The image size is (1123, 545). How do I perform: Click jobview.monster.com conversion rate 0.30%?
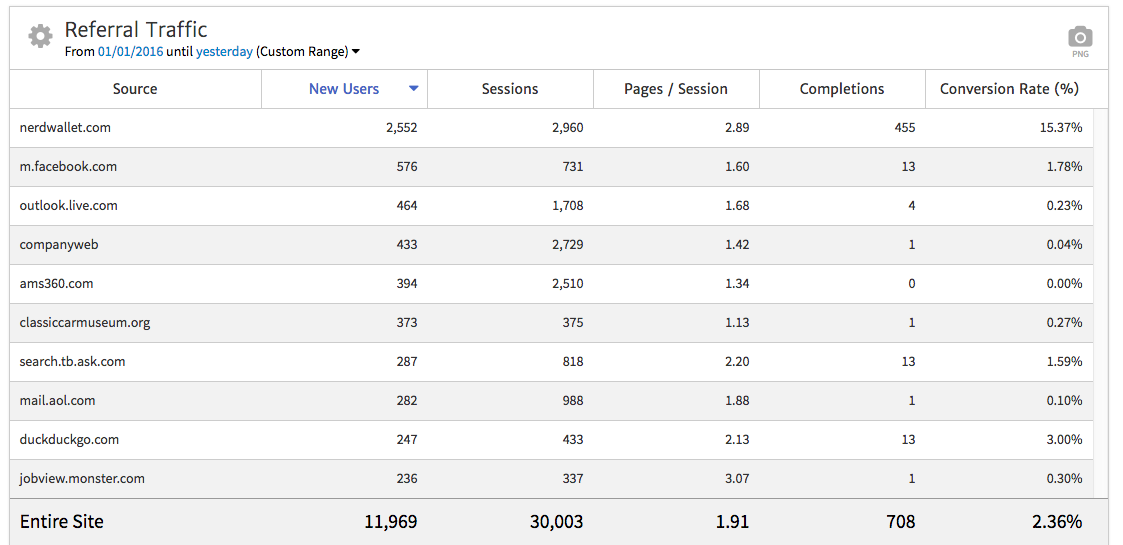click(1066, 478)
